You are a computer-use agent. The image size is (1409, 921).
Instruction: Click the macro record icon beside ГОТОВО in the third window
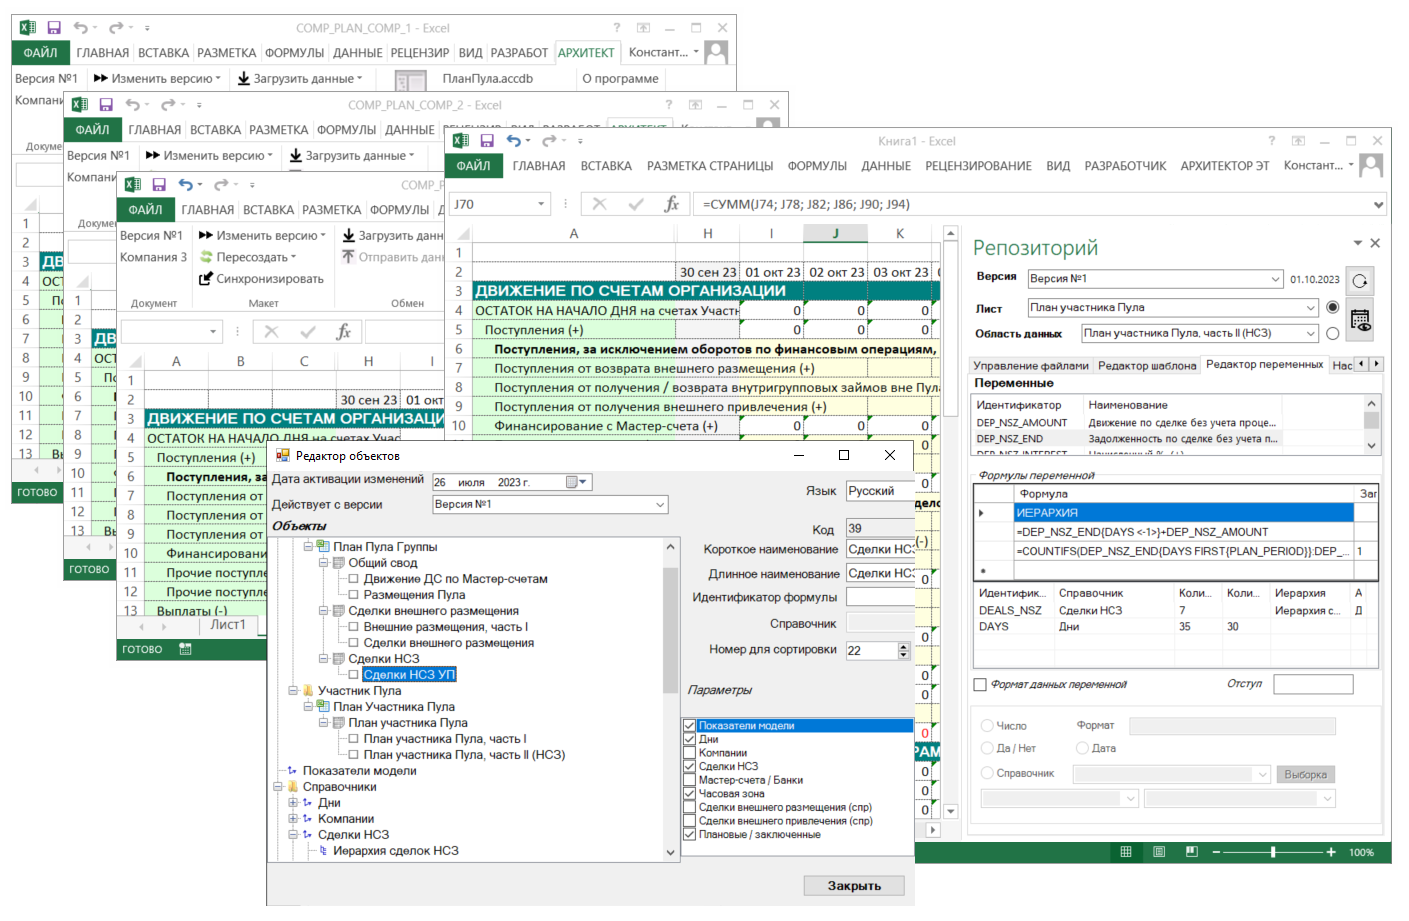click(x=185, y=649)
